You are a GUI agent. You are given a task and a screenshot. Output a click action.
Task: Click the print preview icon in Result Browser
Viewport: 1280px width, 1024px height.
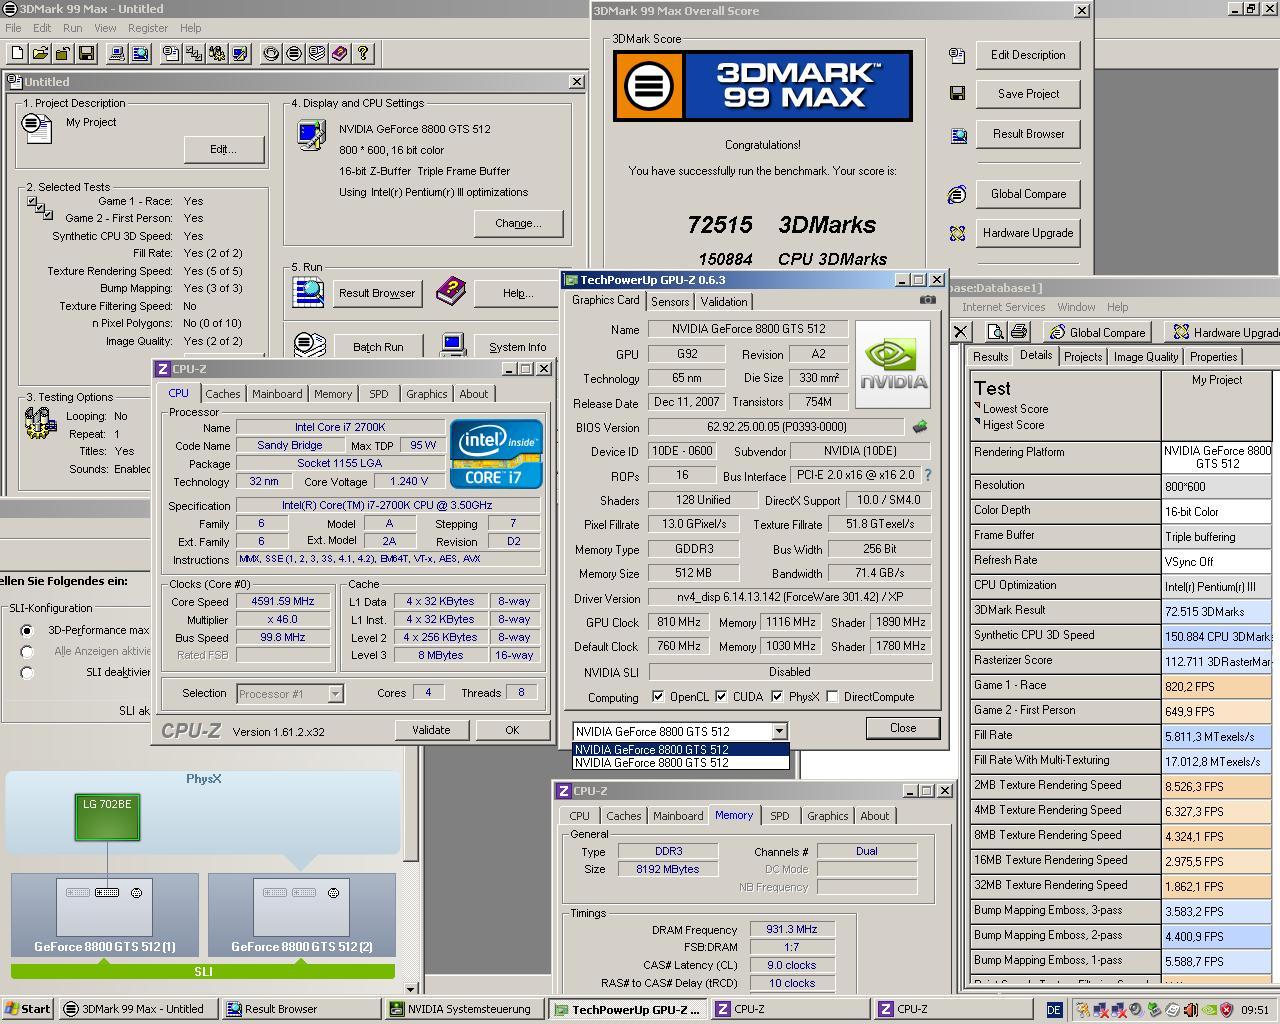point(995,332)
